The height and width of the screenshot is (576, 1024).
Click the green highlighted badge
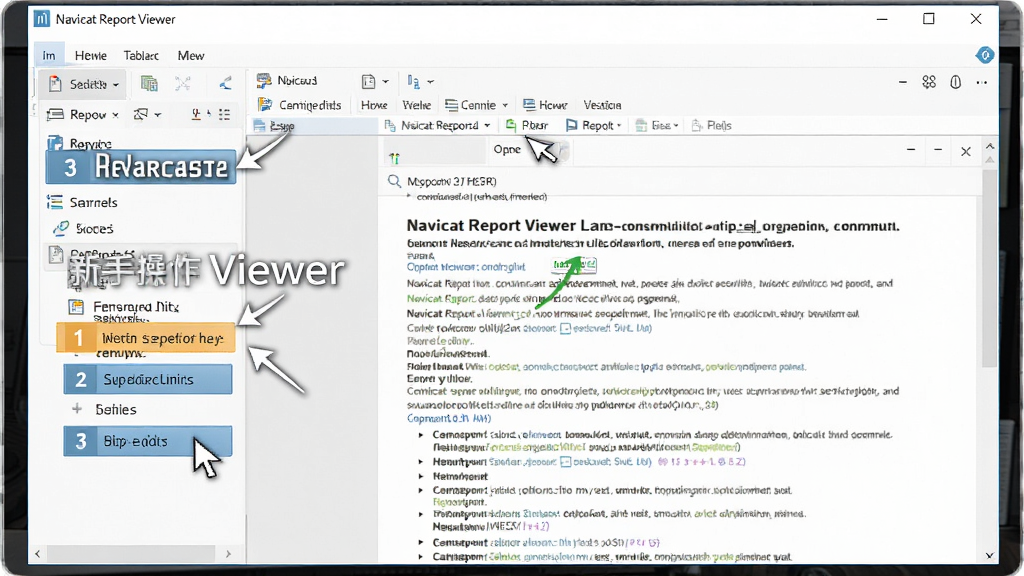click(574, 264)
